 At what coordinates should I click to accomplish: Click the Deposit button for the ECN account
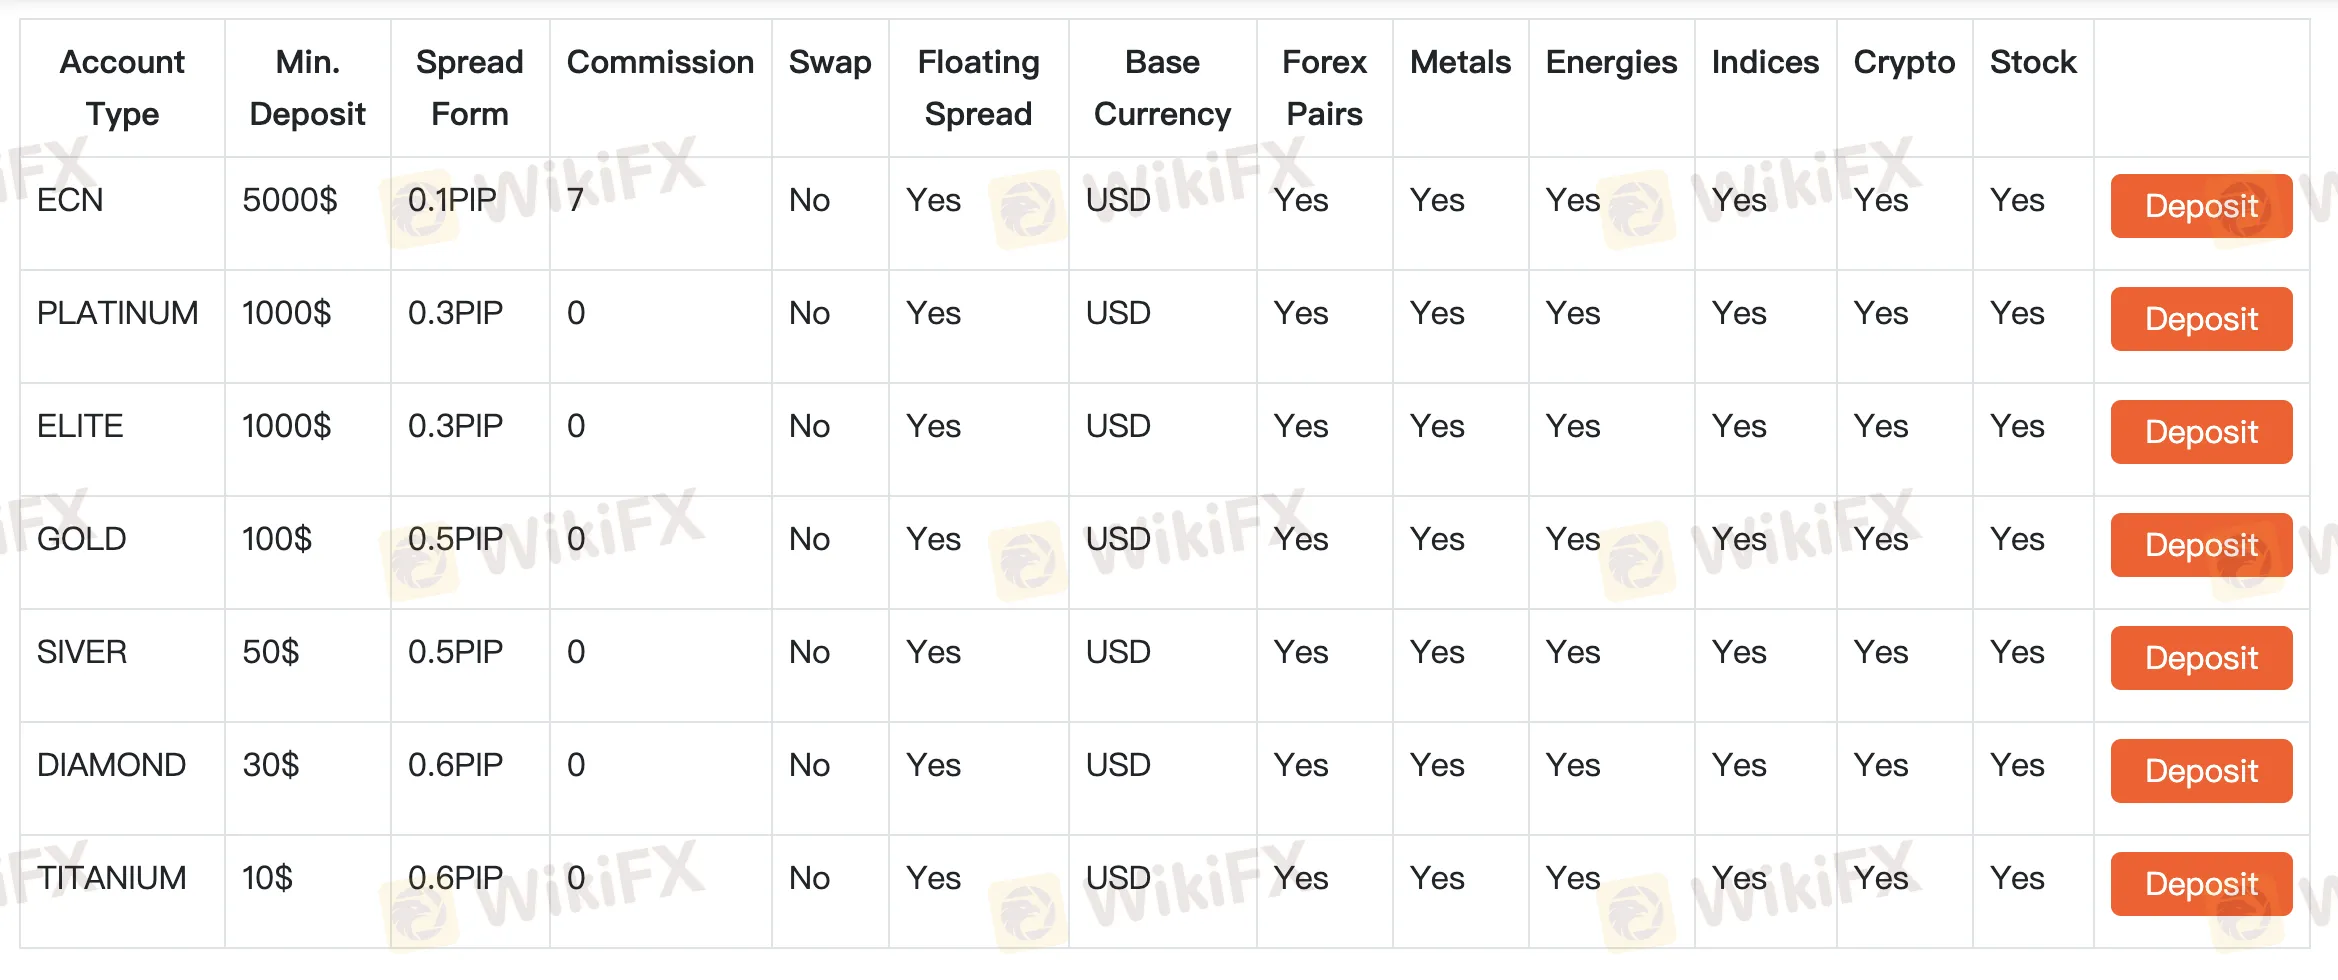point(2200,206)
